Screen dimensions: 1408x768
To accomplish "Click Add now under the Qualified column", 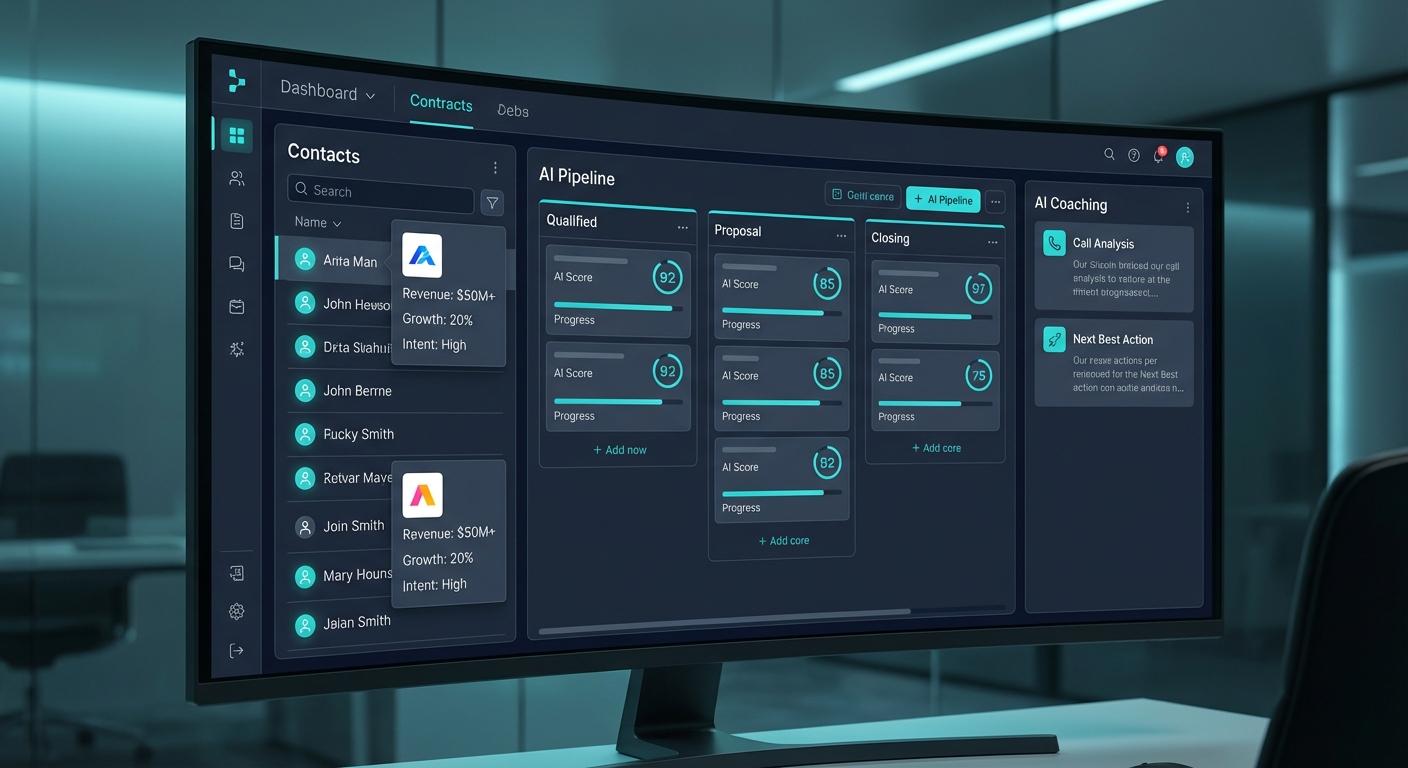I will pos(619,449).
